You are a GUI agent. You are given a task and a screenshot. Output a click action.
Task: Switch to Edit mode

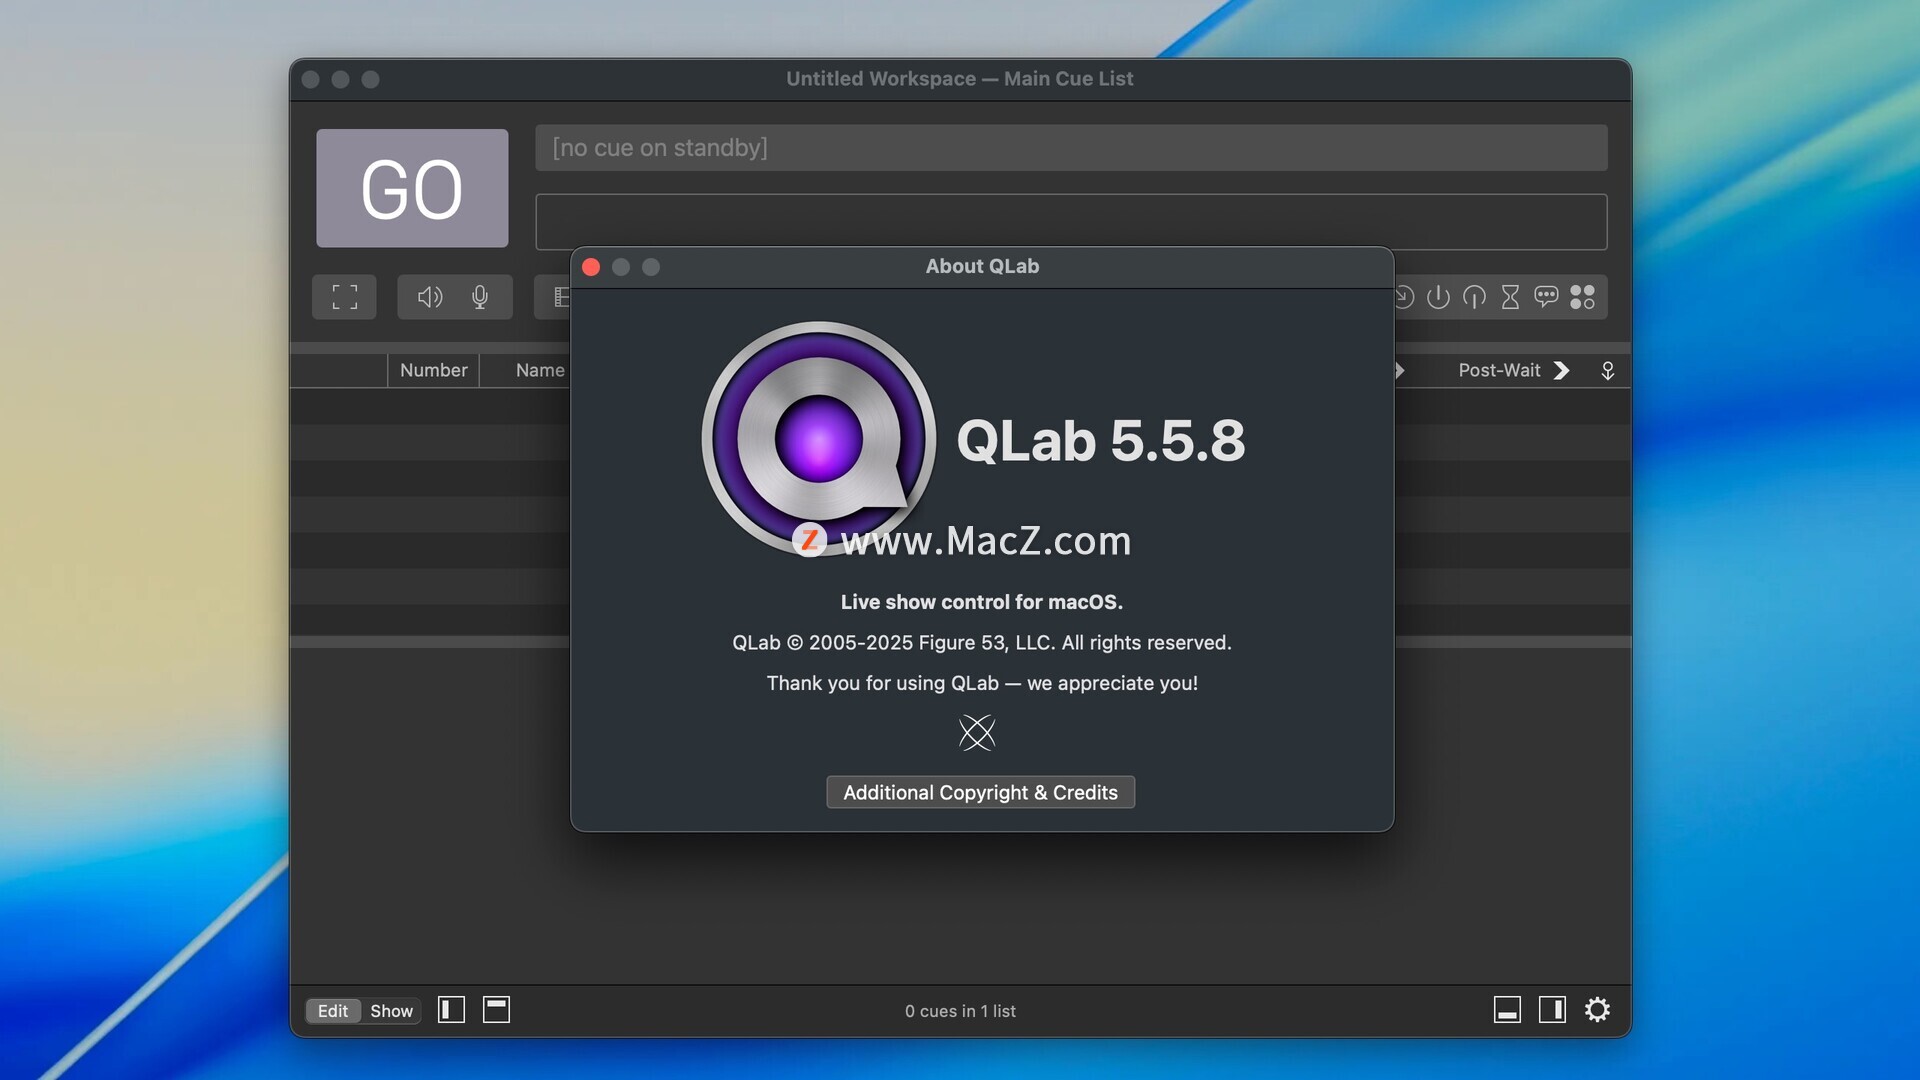pos(333,1011)
